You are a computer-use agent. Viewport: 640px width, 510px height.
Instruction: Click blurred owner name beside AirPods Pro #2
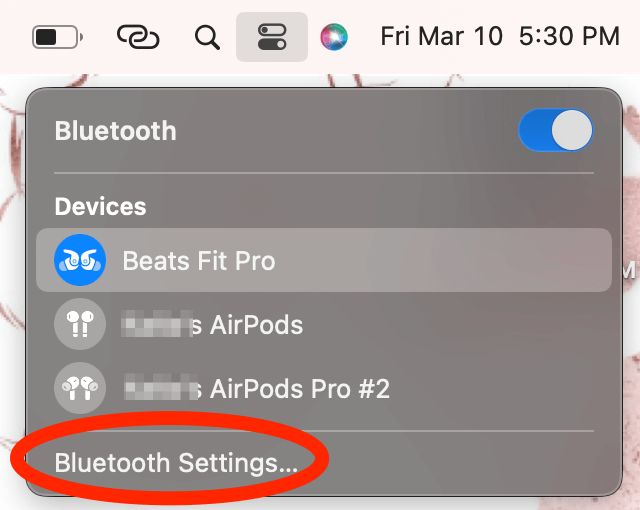[161, 387]
